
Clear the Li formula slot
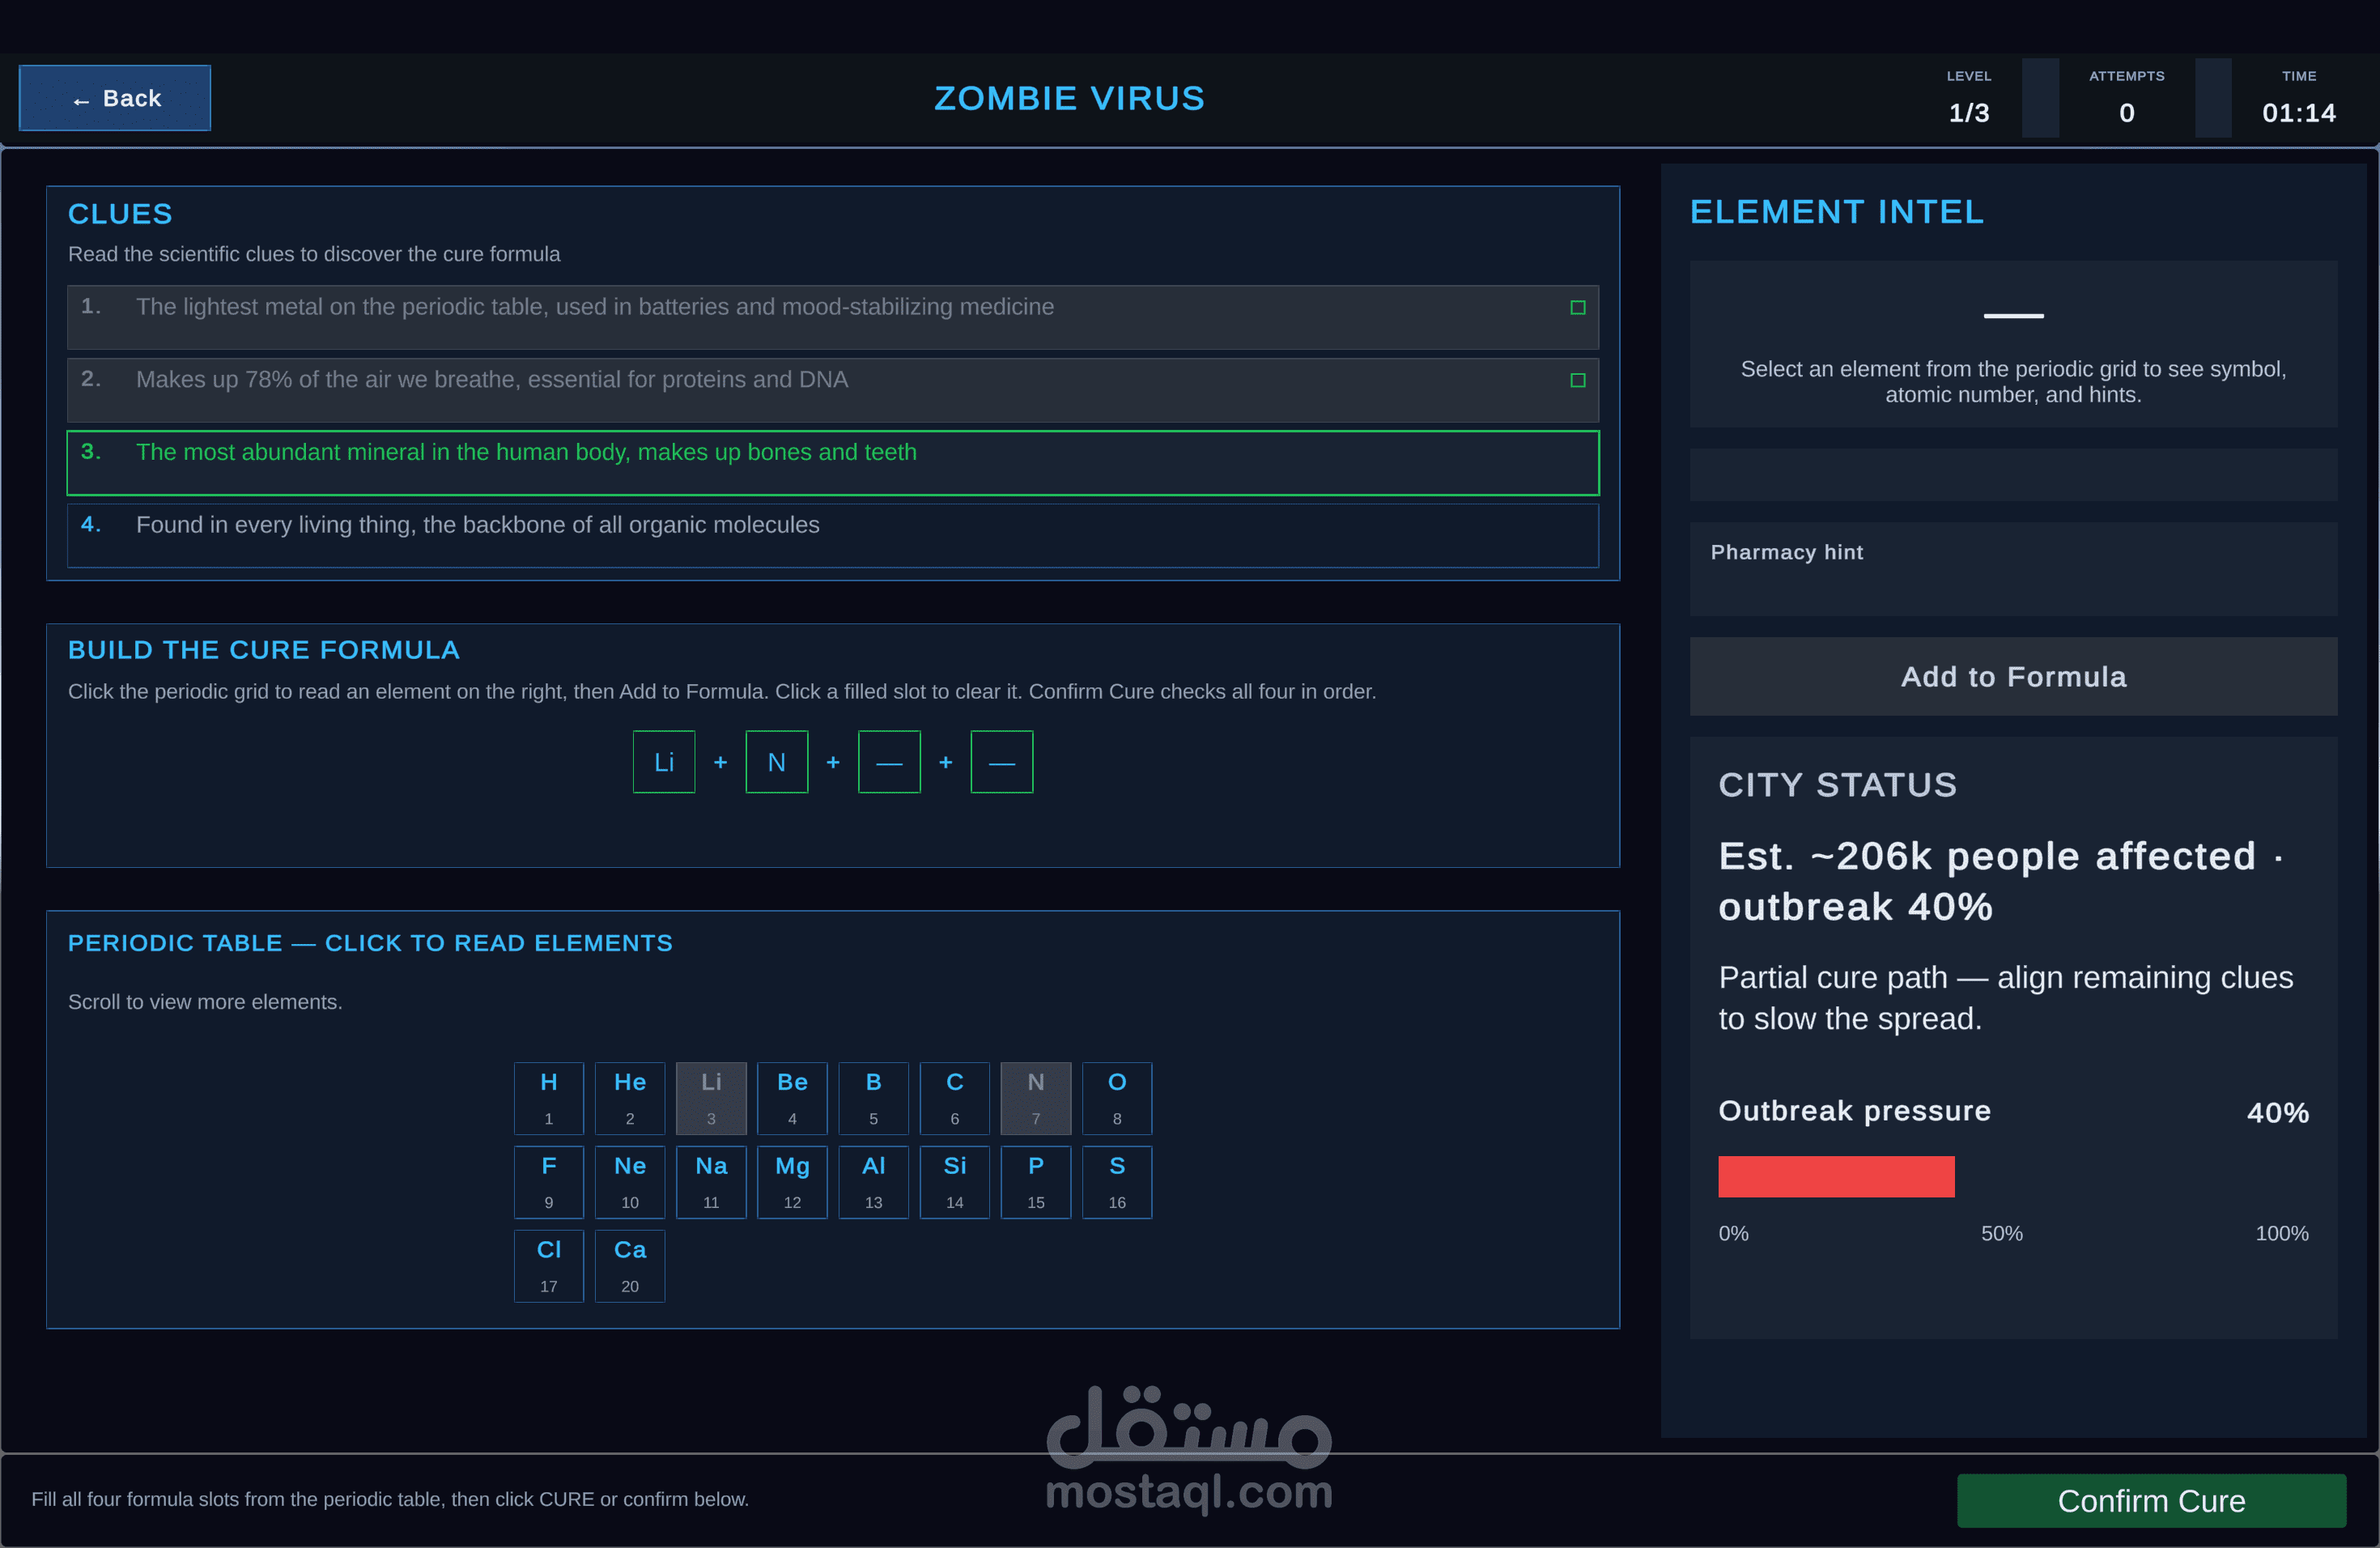click(664, 762)
